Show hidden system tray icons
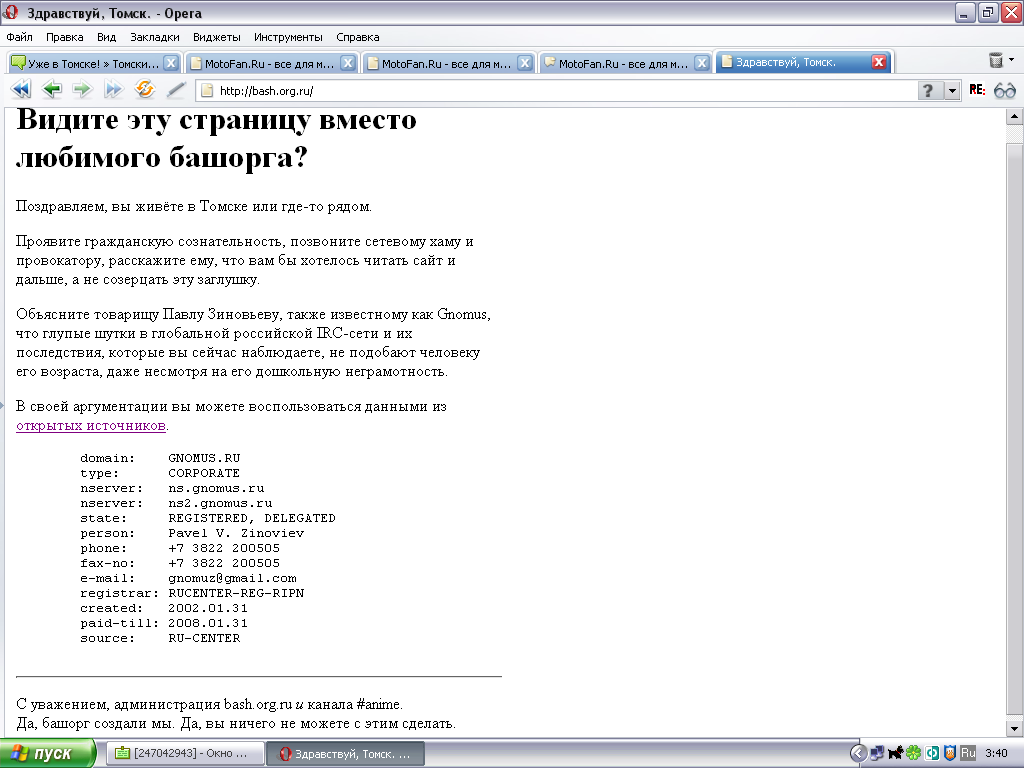The height and width of the screenshot is (768, 1024). pos(859,753)
